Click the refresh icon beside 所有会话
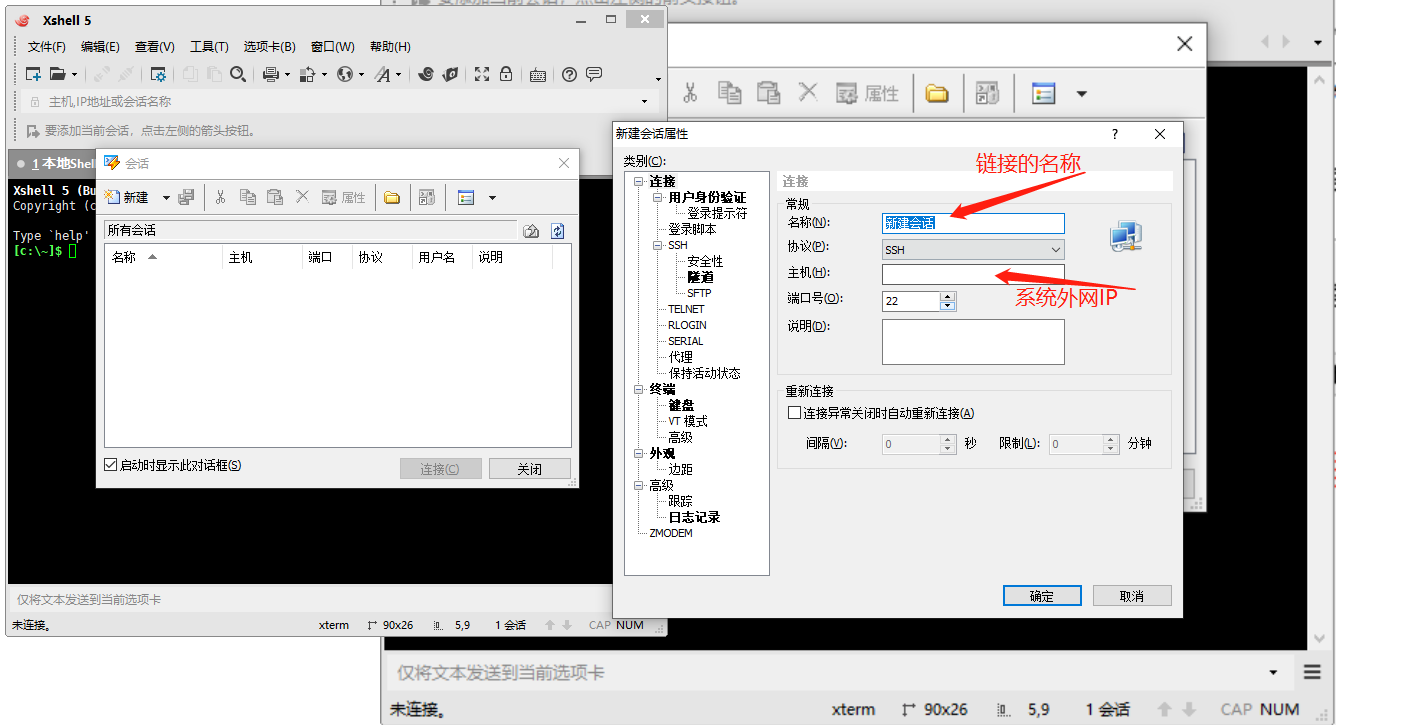The height and width of the screenshot is (725, 1428). click(558, 230)
